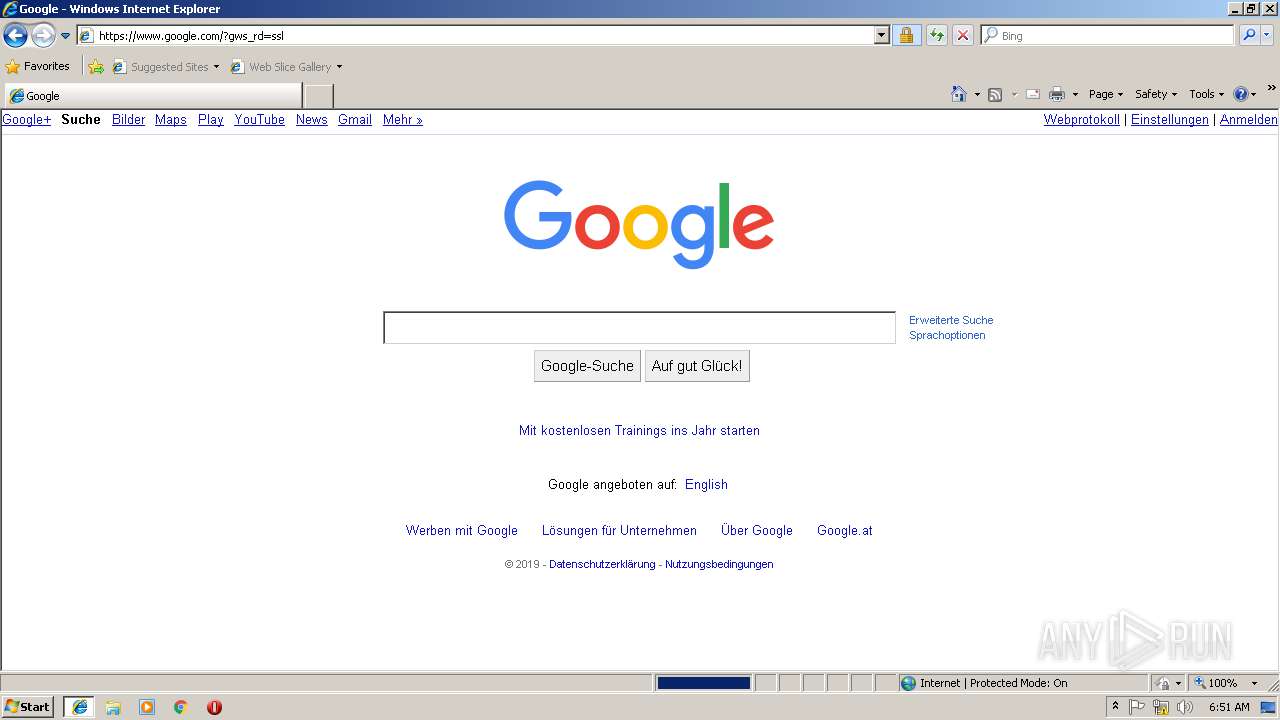
Task: Open the Bilder link
Action: pyautogui.click(x=128, y=120)
